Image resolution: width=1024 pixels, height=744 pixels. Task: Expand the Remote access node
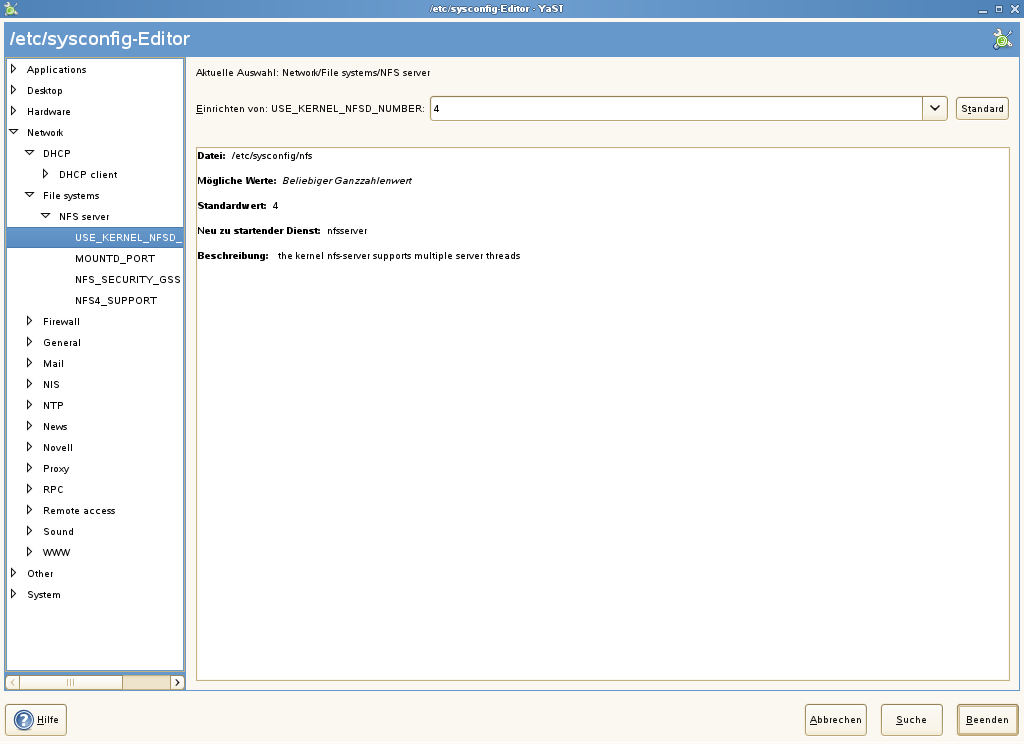click(29, 509)
